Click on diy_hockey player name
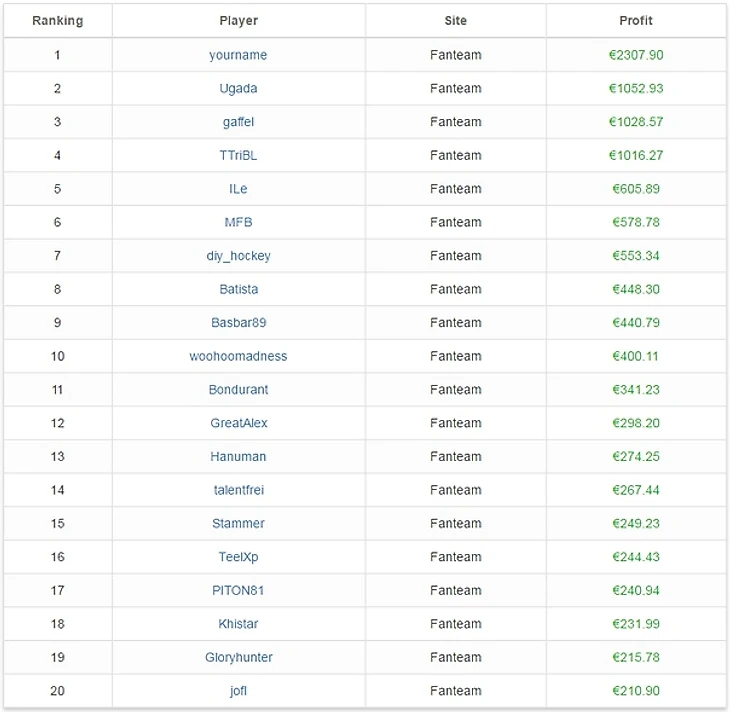The height and width of the screenshot is (712, 730). pos(238,256)
